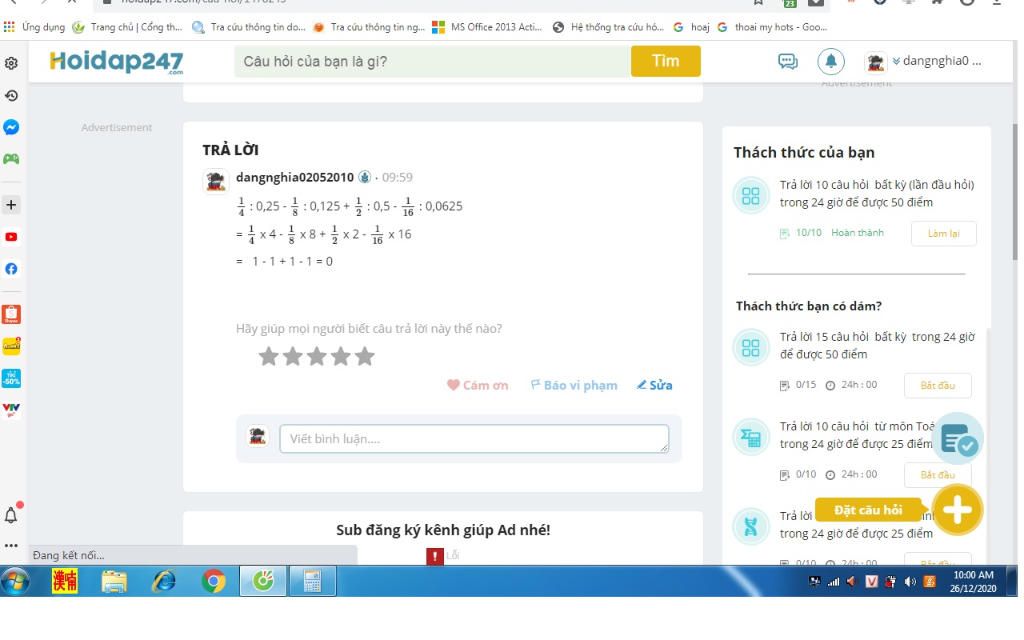
Task: Click Bắt đầu for the 10 Toán questions challenge
Action: tap(938, 475)
